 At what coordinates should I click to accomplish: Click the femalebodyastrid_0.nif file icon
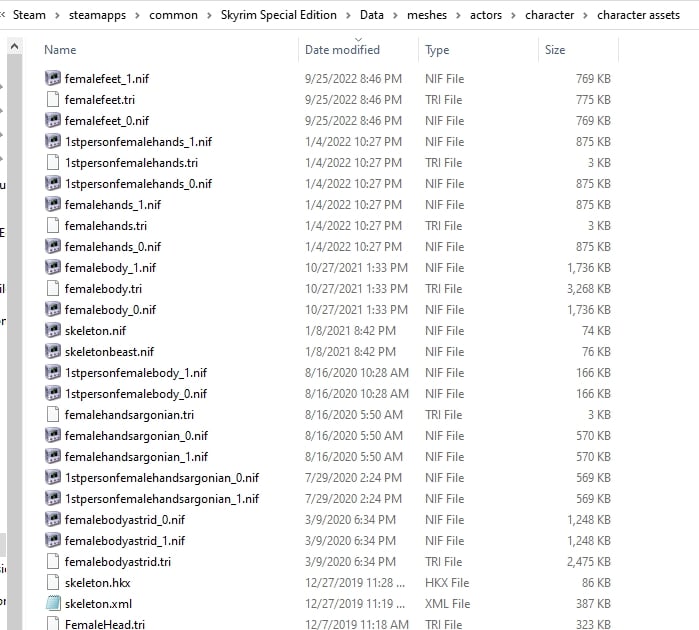(53, 519)
